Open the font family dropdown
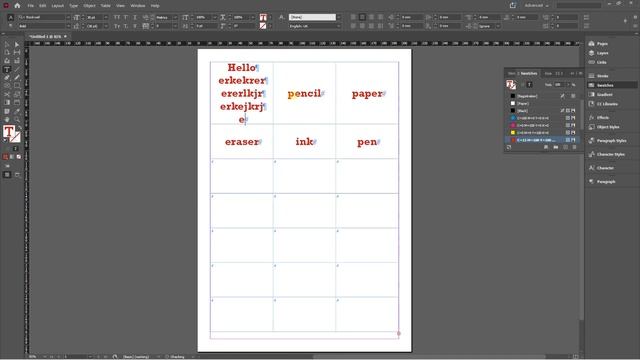 coord(68,17)
